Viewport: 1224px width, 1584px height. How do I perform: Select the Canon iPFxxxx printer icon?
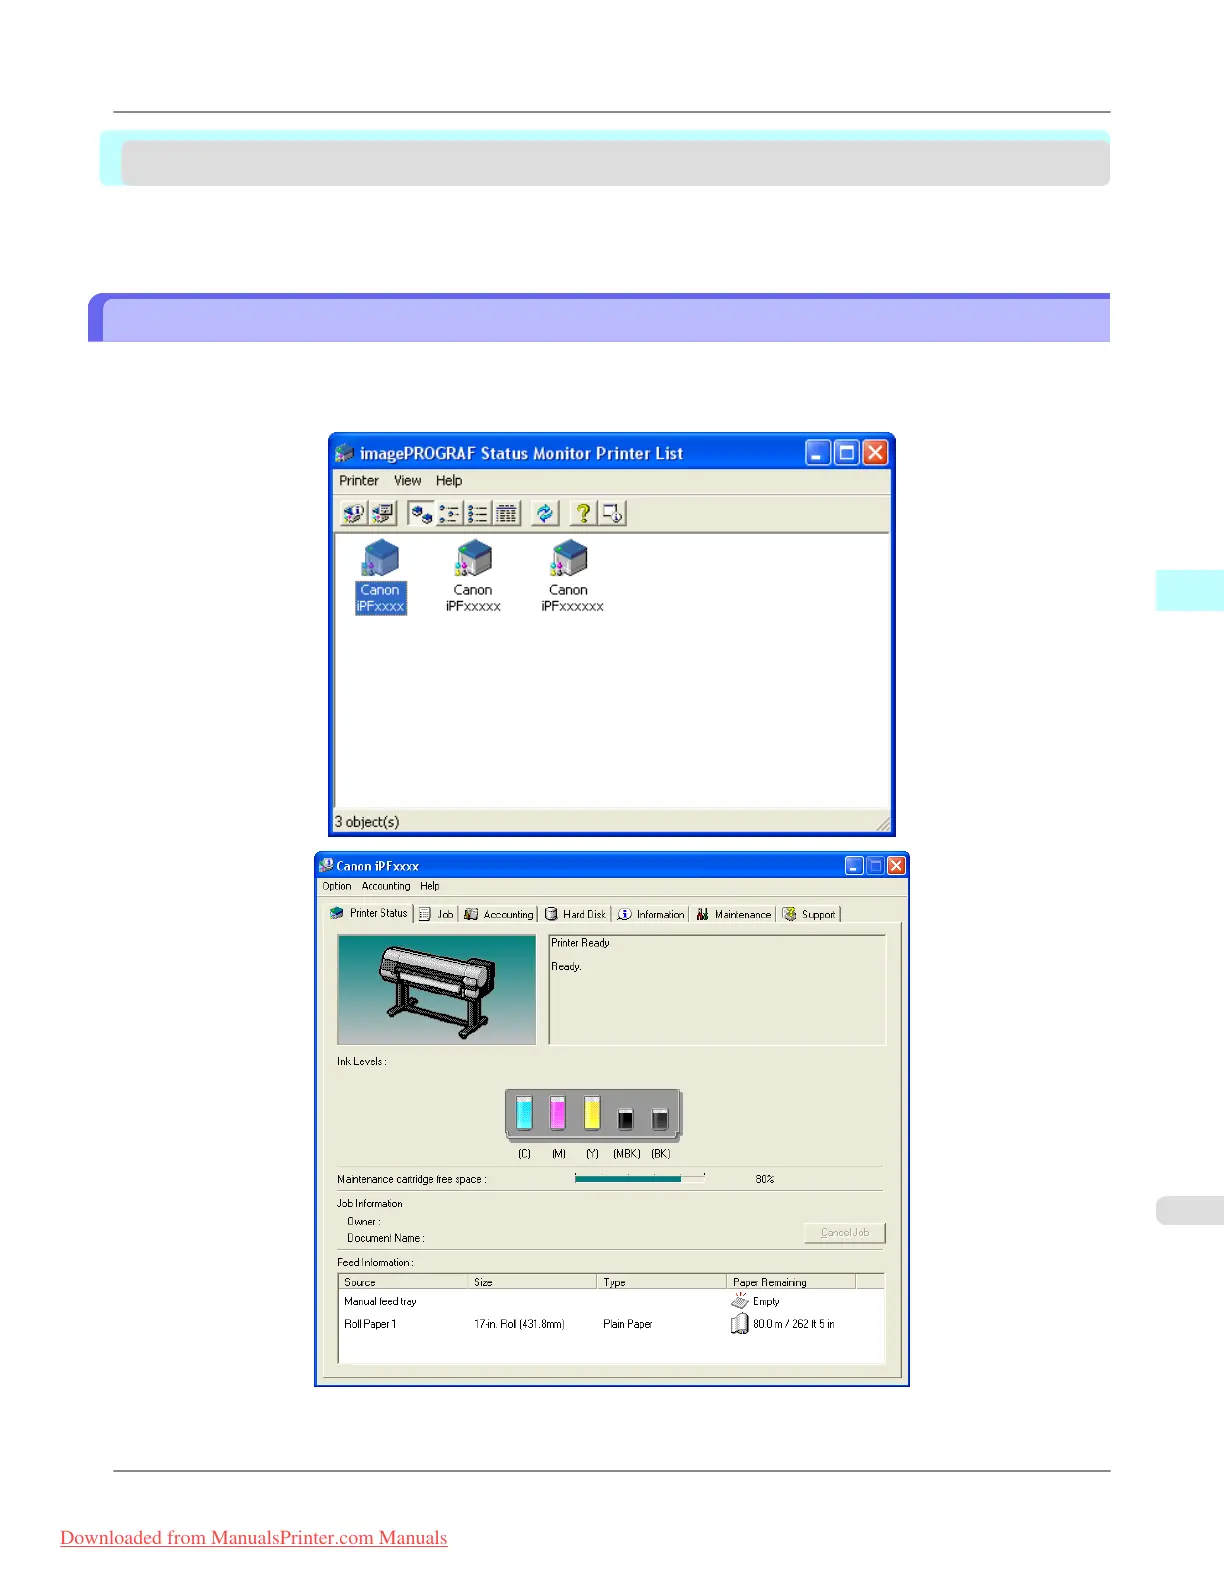coord(380,577)
